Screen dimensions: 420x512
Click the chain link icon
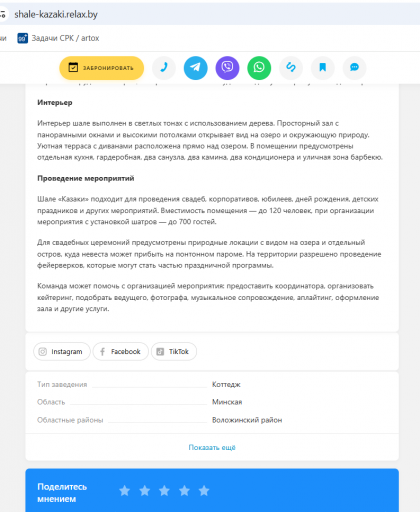click(291, 68)
